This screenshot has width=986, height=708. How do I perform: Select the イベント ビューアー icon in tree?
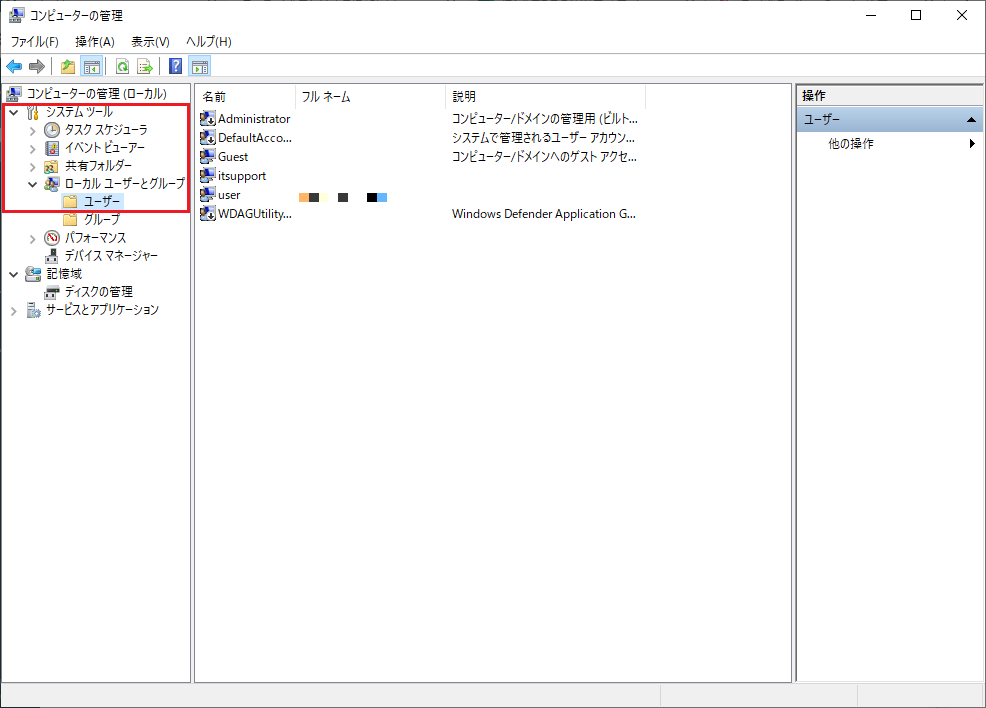(52, 148)
